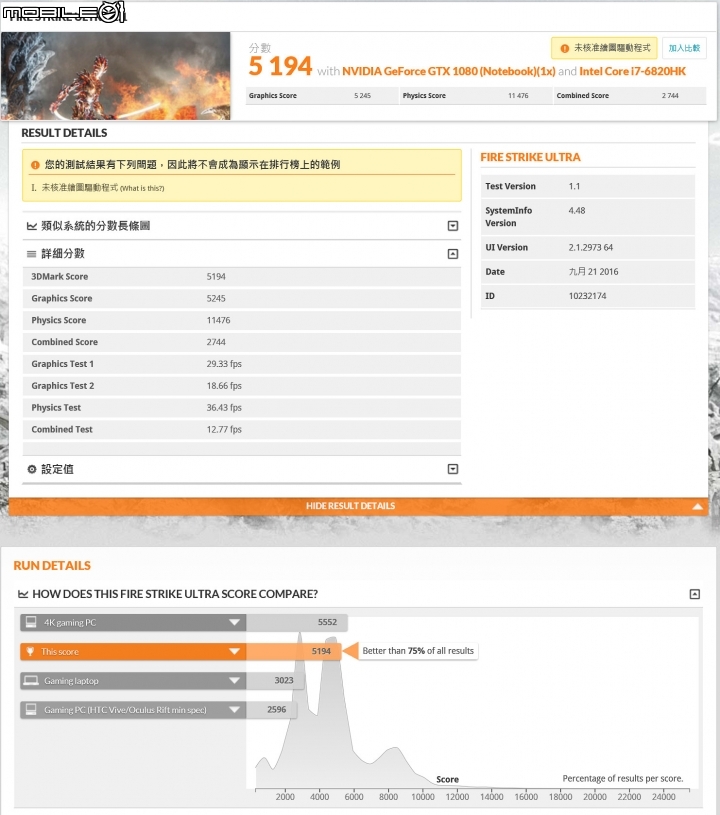
Task: Collapse the detailed scores section
Action: pos(453,254)
